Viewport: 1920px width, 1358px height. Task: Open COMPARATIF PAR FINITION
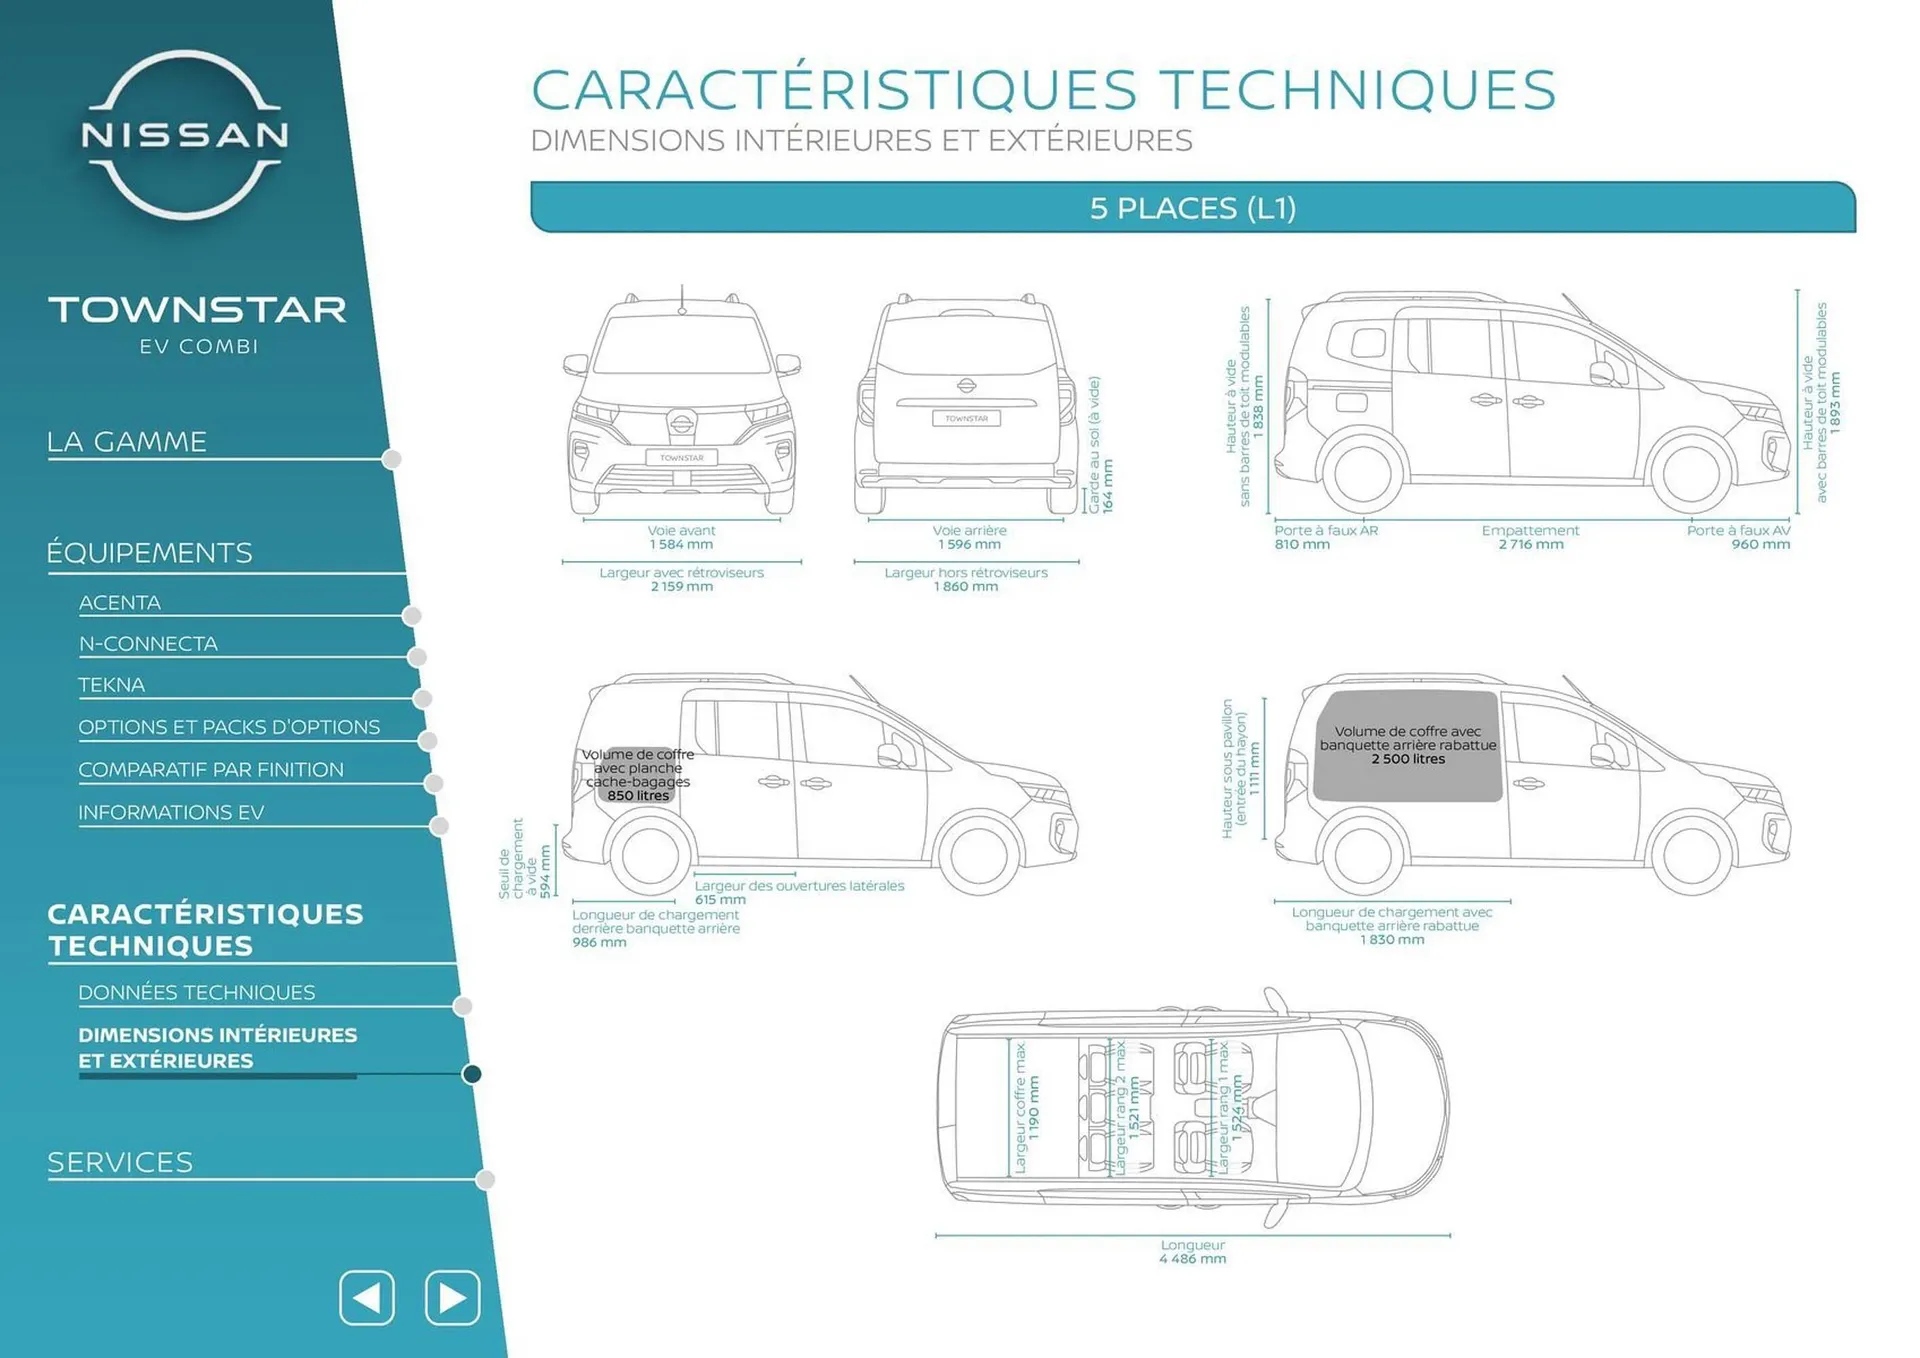[x=211, y=769]
